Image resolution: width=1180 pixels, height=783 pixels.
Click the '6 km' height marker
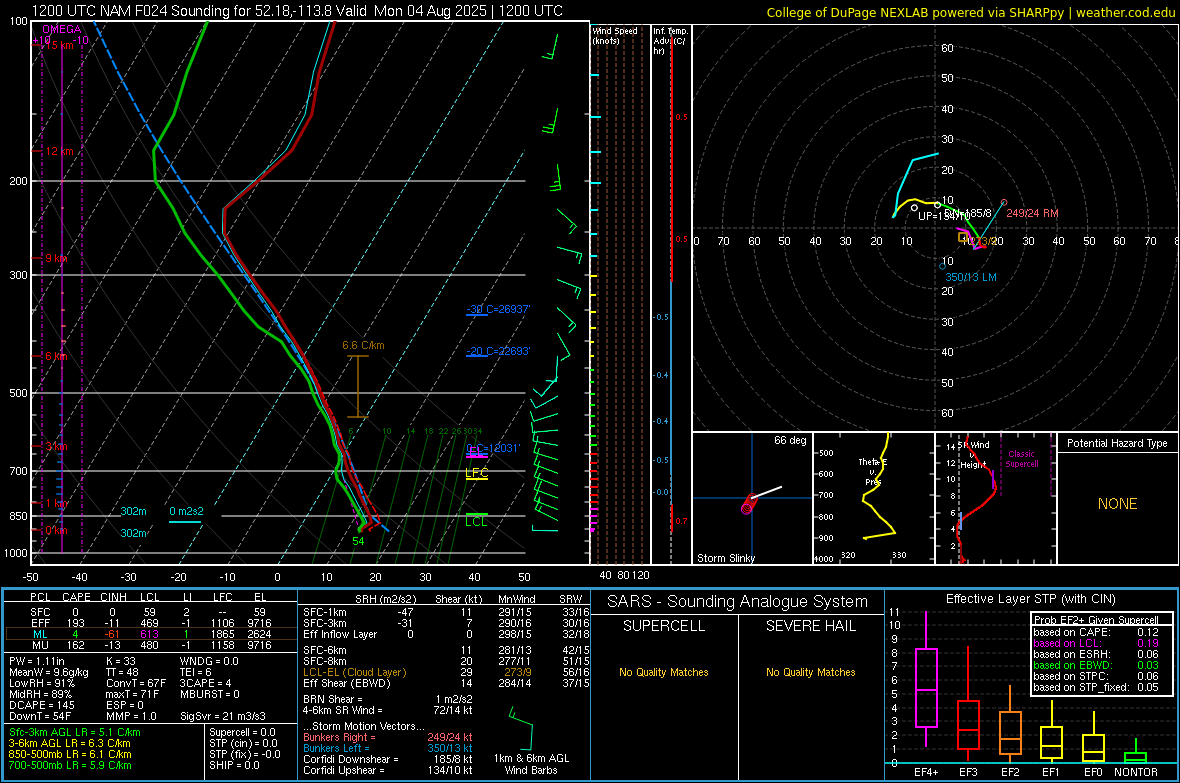pyautogui.click(x=56, y=356)
